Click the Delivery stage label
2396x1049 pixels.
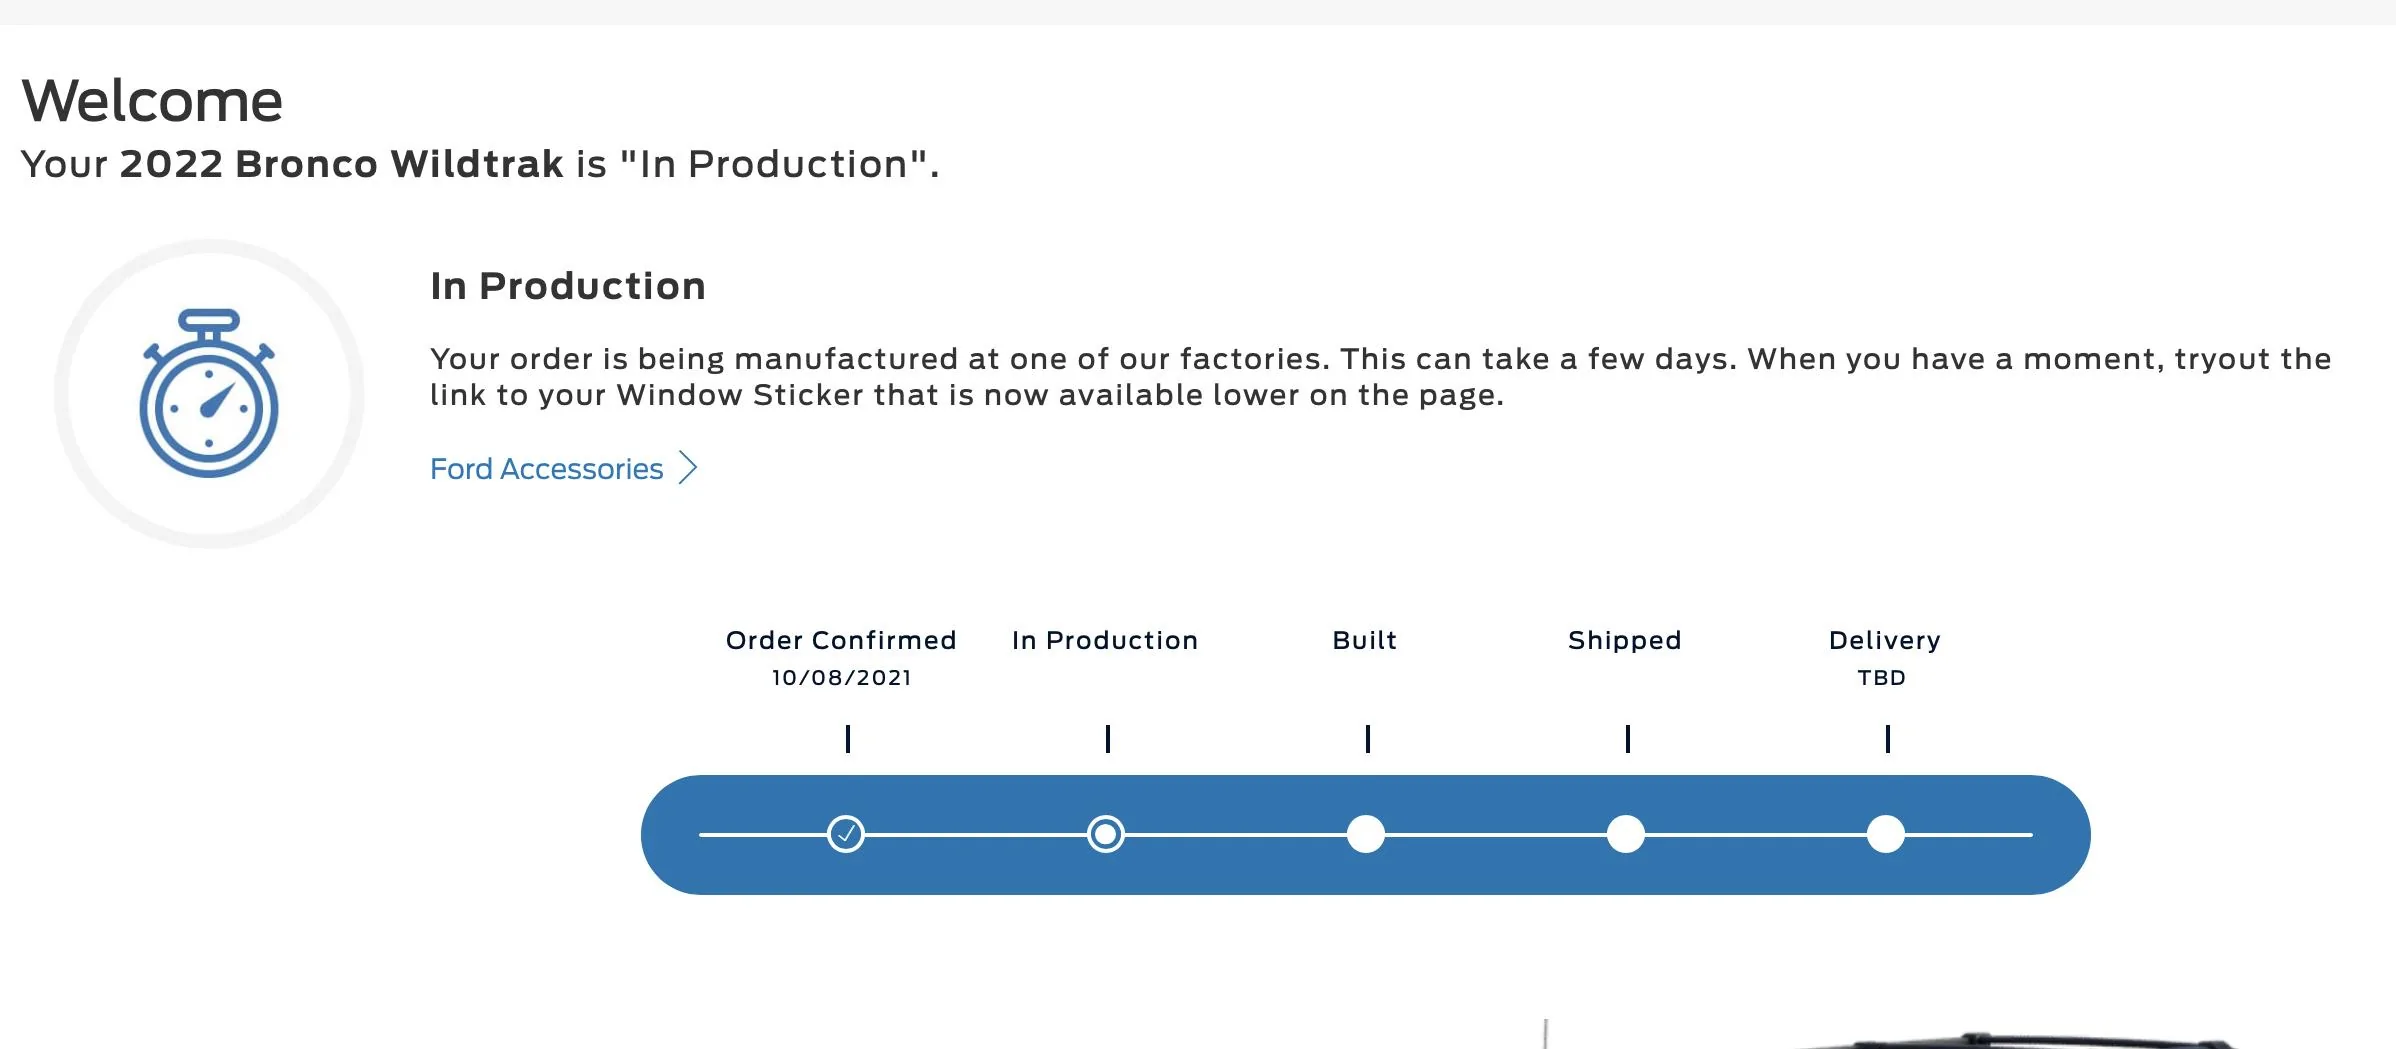pos(1885,641)
